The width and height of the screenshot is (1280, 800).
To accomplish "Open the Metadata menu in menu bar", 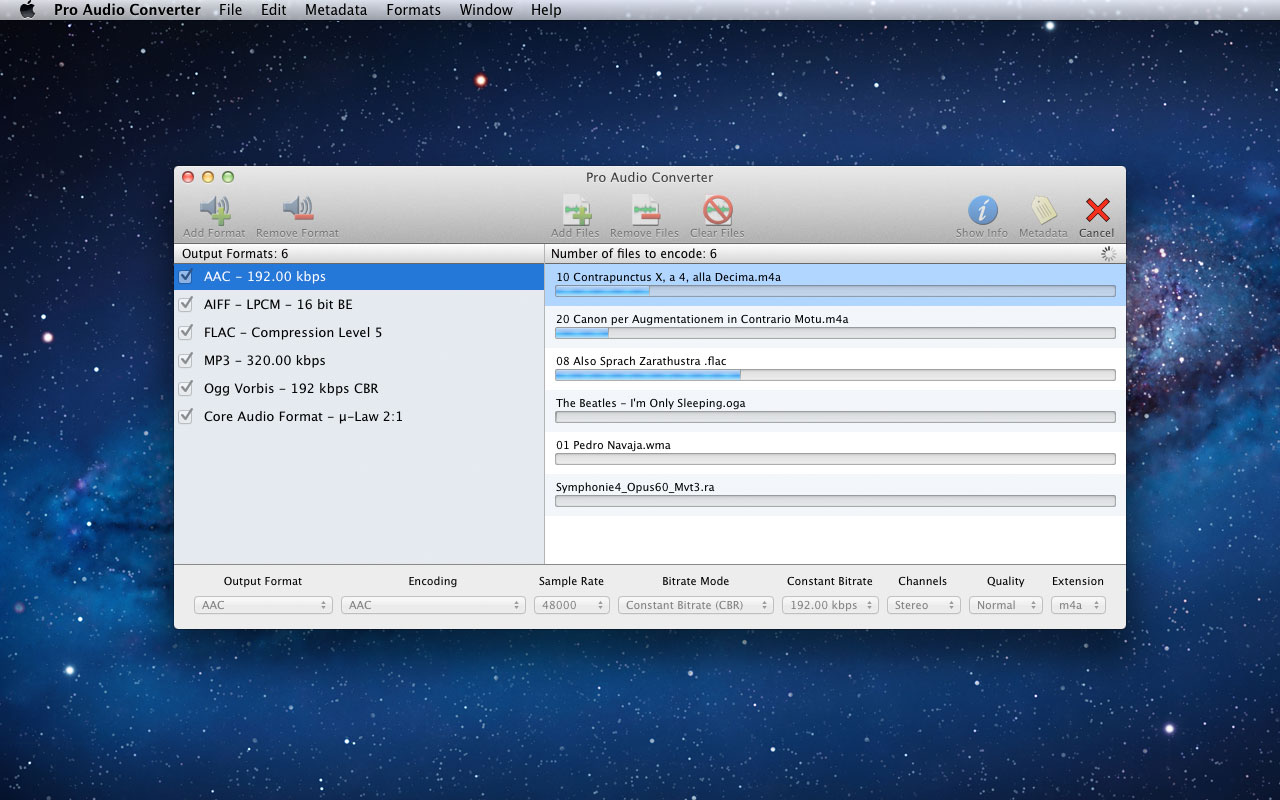I will click(335, 10).
